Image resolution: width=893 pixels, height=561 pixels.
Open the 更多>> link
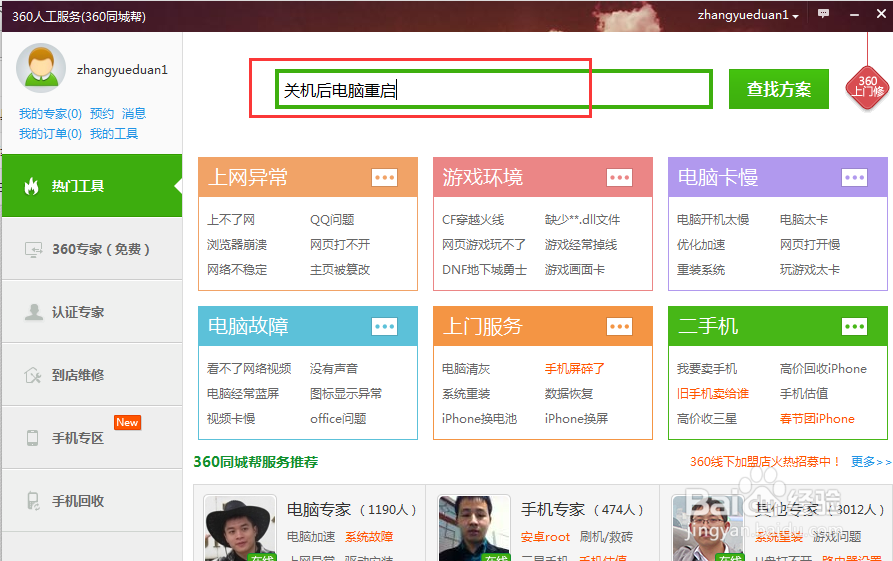(871, 461)
